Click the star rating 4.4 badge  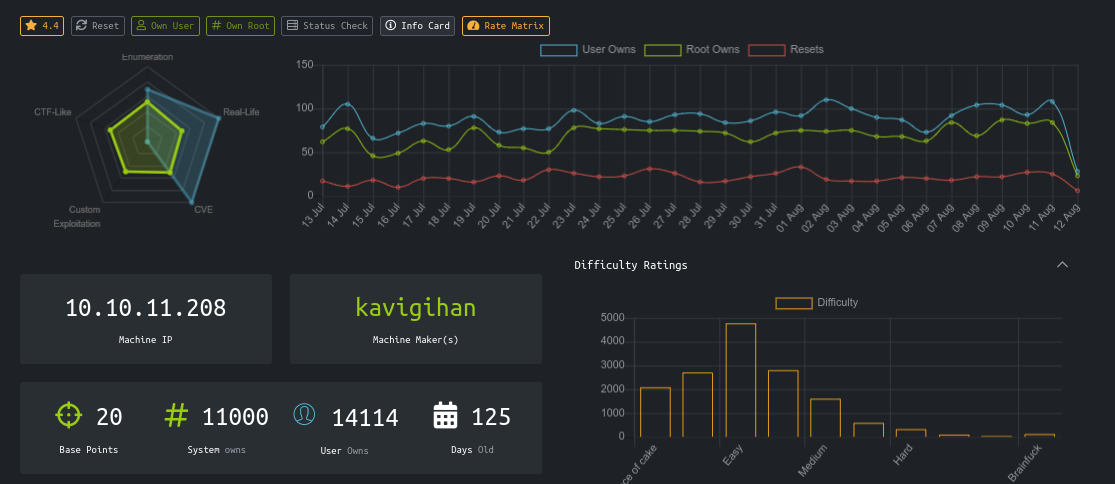point(42,25)
